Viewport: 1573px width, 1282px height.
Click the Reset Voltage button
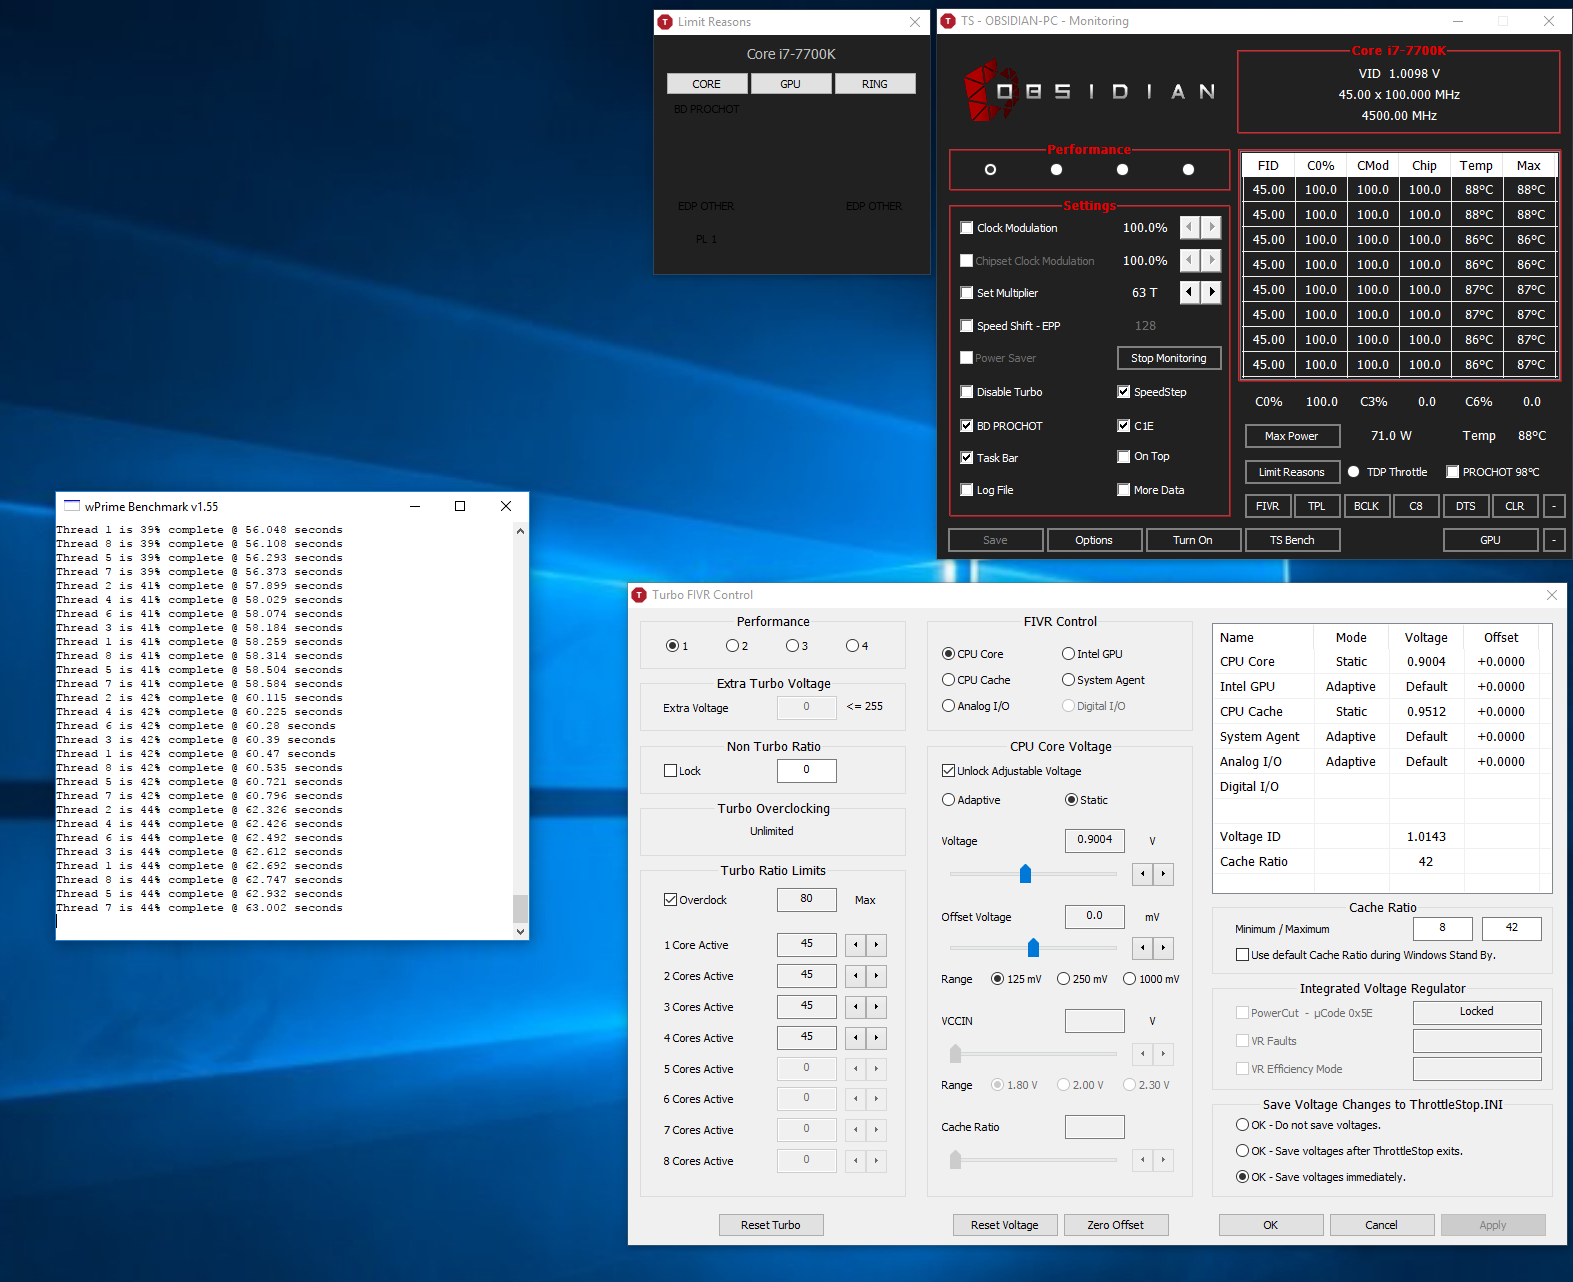tap(1004, 1225)
